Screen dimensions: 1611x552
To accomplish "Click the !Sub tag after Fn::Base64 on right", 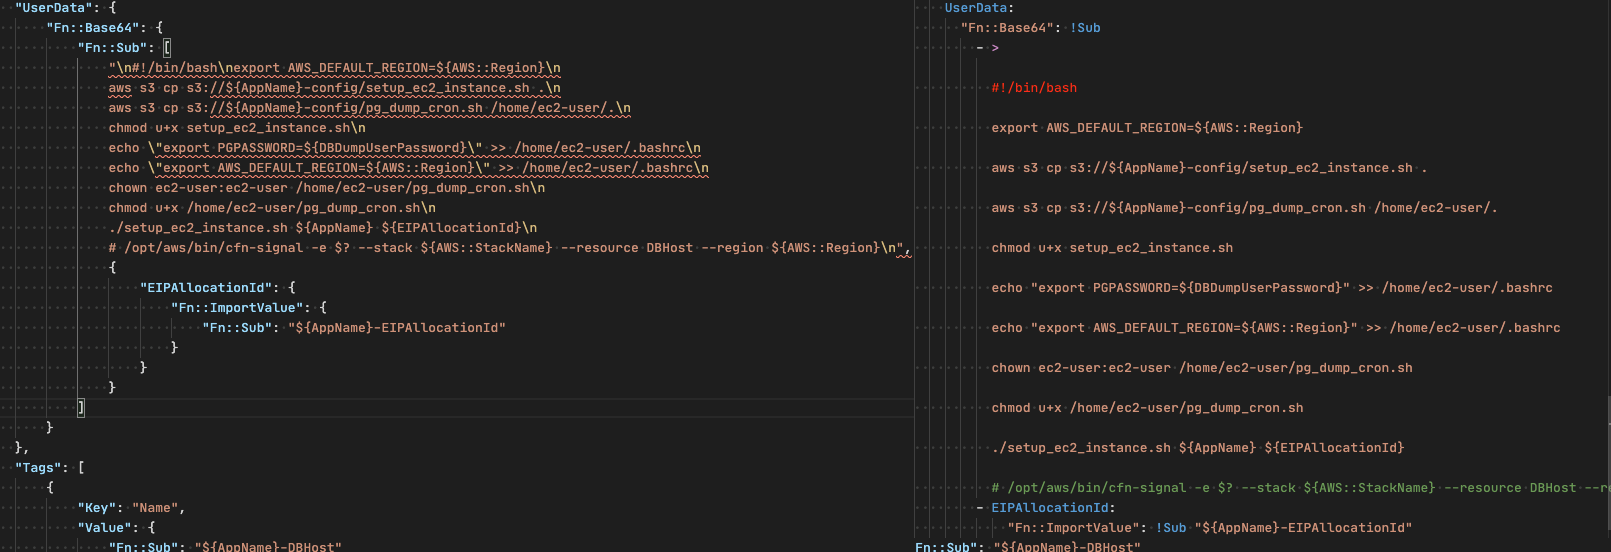I will tap(1085, 28).
